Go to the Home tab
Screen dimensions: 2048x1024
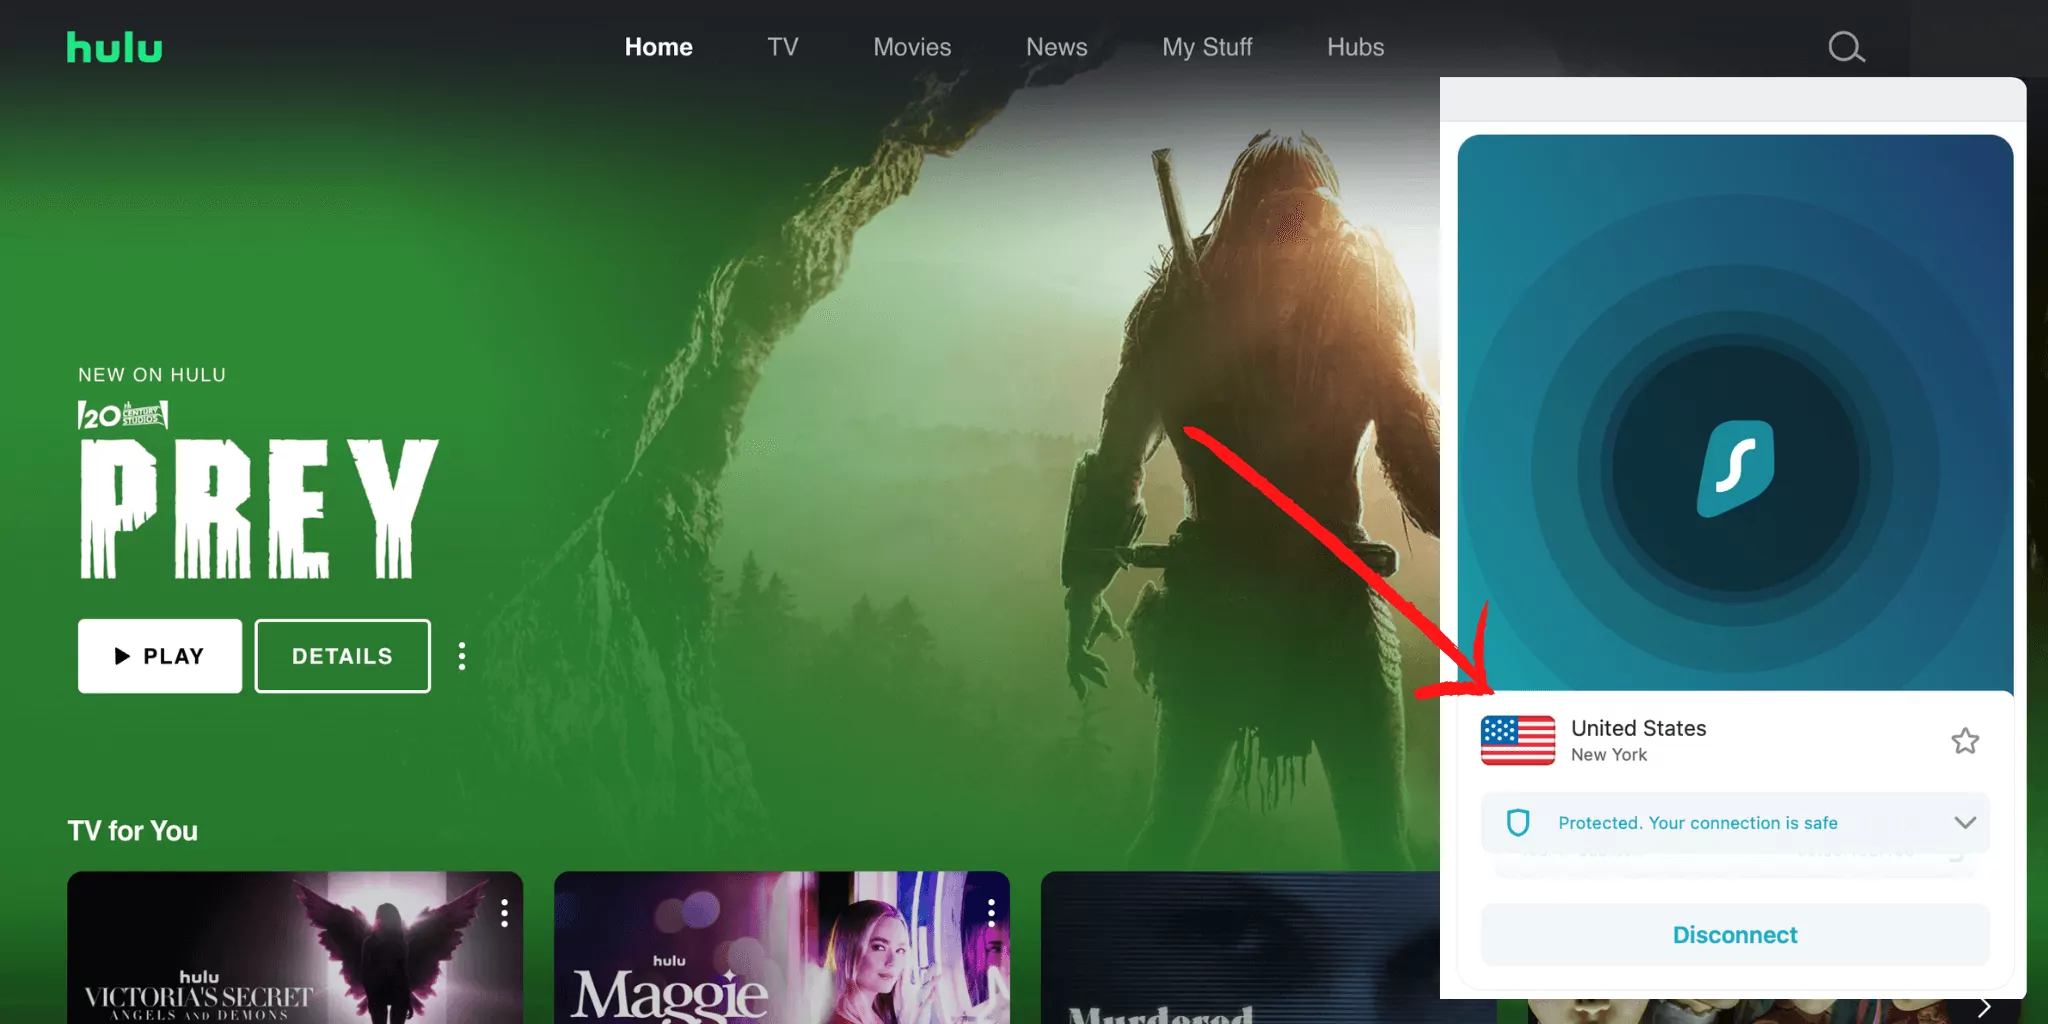(x=658, y=47)
